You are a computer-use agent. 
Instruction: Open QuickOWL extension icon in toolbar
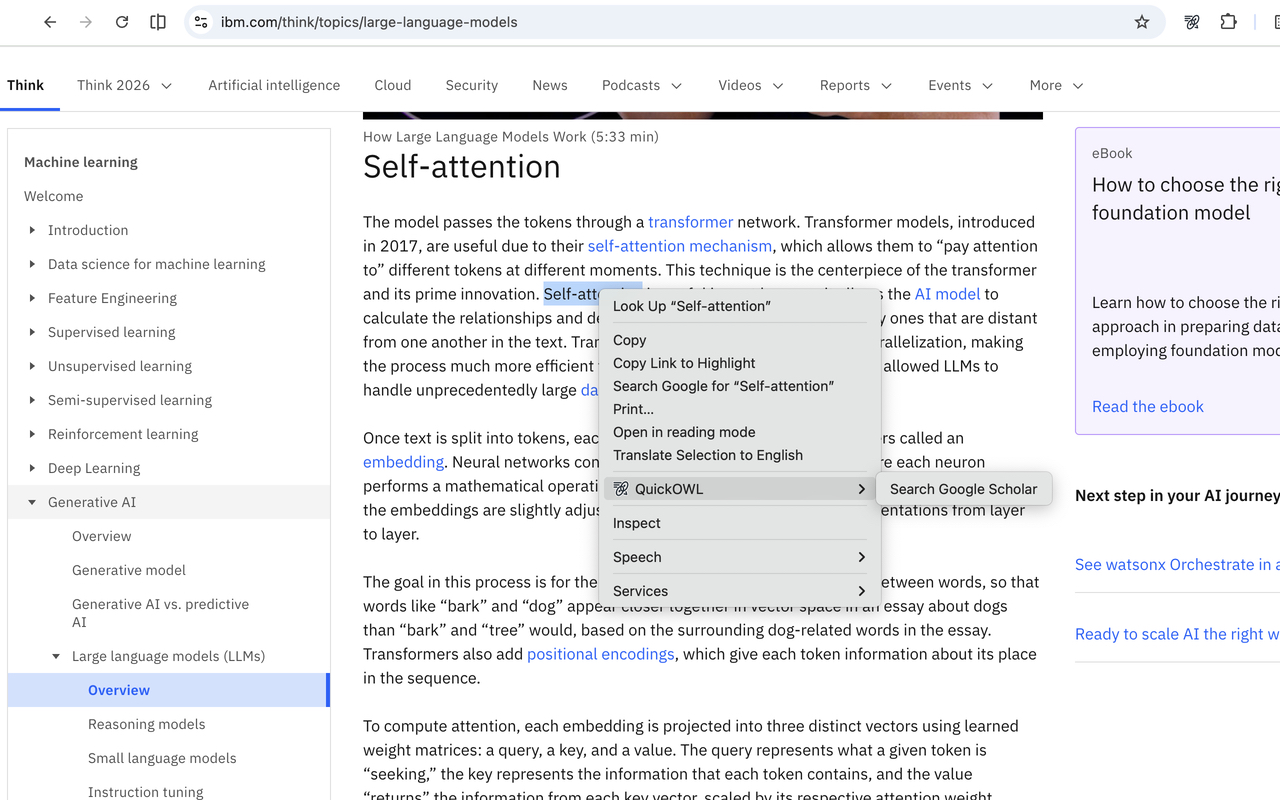click(1192, 22)
